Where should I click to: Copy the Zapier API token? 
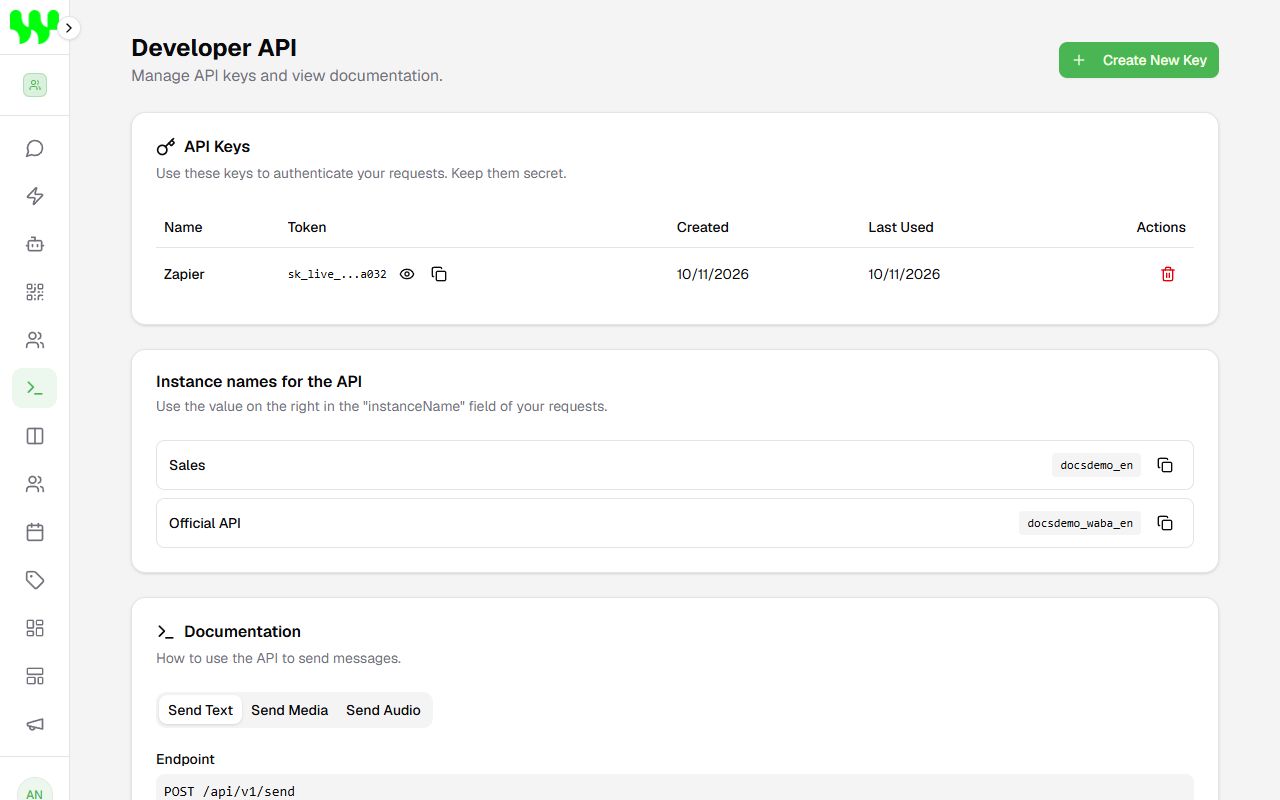439,274
